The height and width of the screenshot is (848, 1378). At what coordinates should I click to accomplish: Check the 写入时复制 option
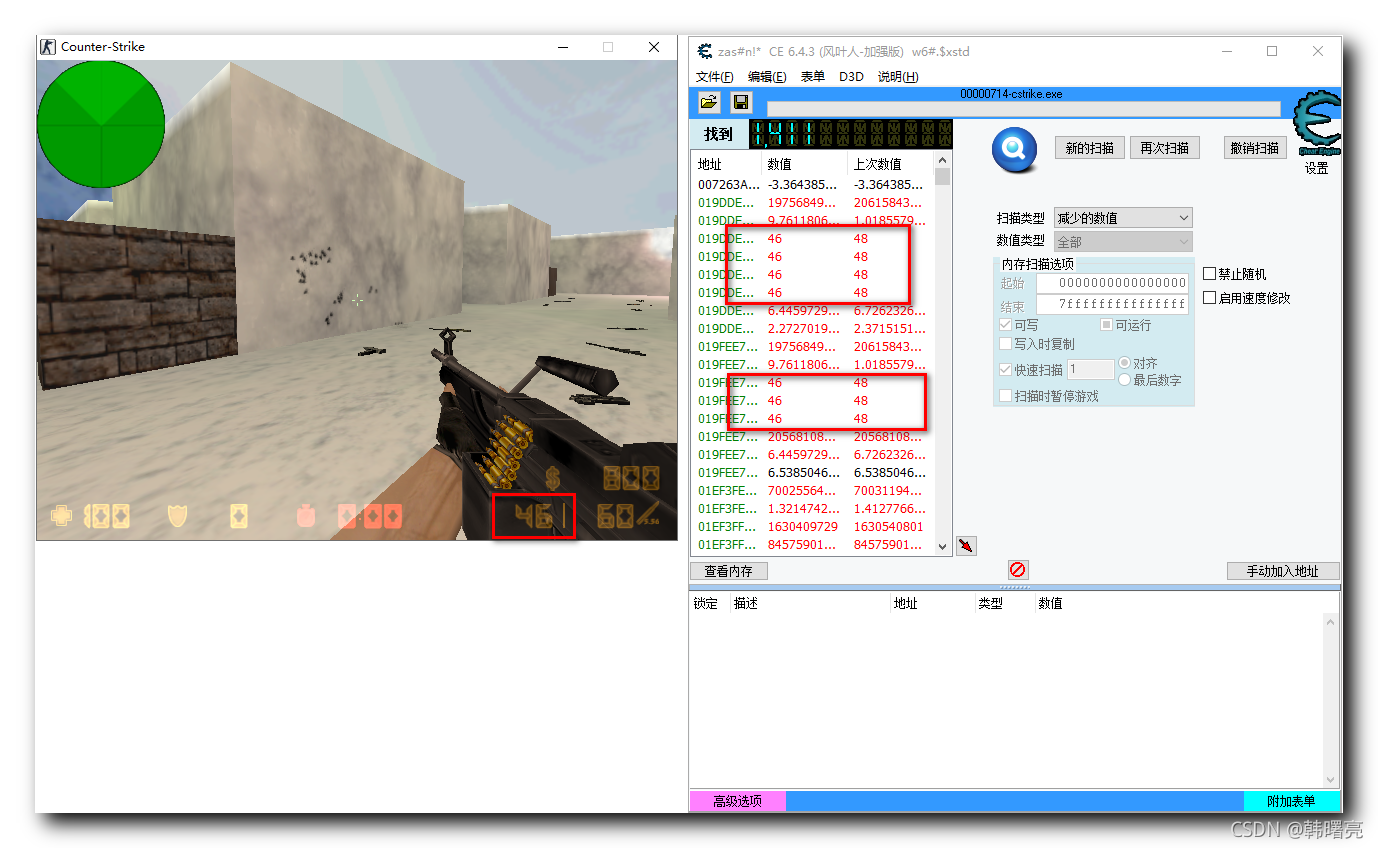[x=1005, y=344]
